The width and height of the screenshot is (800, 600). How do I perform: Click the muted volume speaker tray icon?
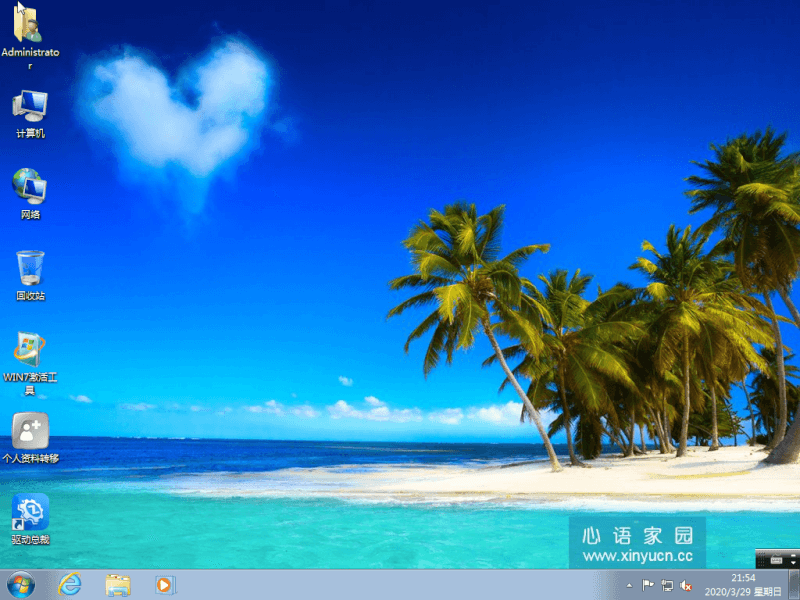tap(686, 585)
